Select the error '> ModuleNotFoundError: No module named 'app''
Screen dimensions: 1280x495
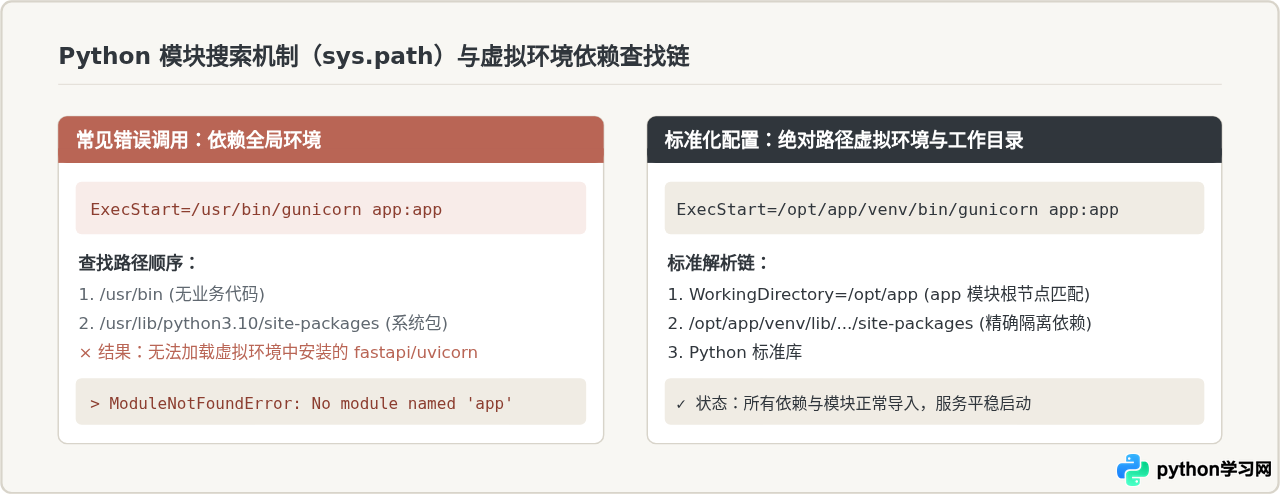(x=301, y=404)
